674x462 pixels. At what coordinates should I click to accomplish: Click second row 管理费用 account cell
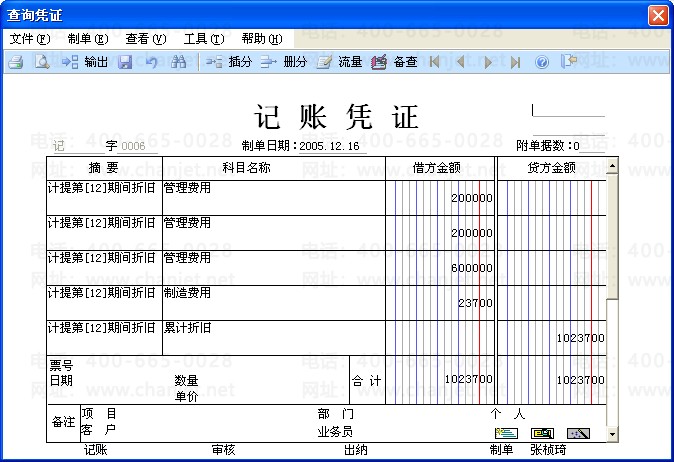pos(274,233)
